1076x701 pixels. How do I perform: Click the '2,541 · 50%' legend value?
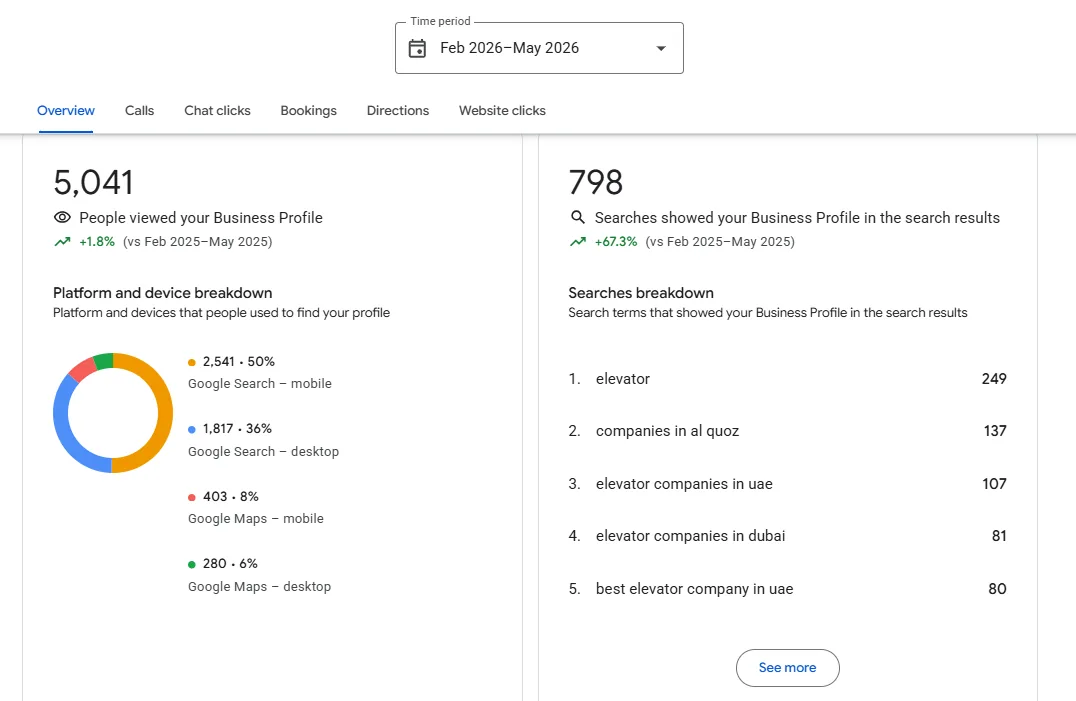tap(239, 361)
